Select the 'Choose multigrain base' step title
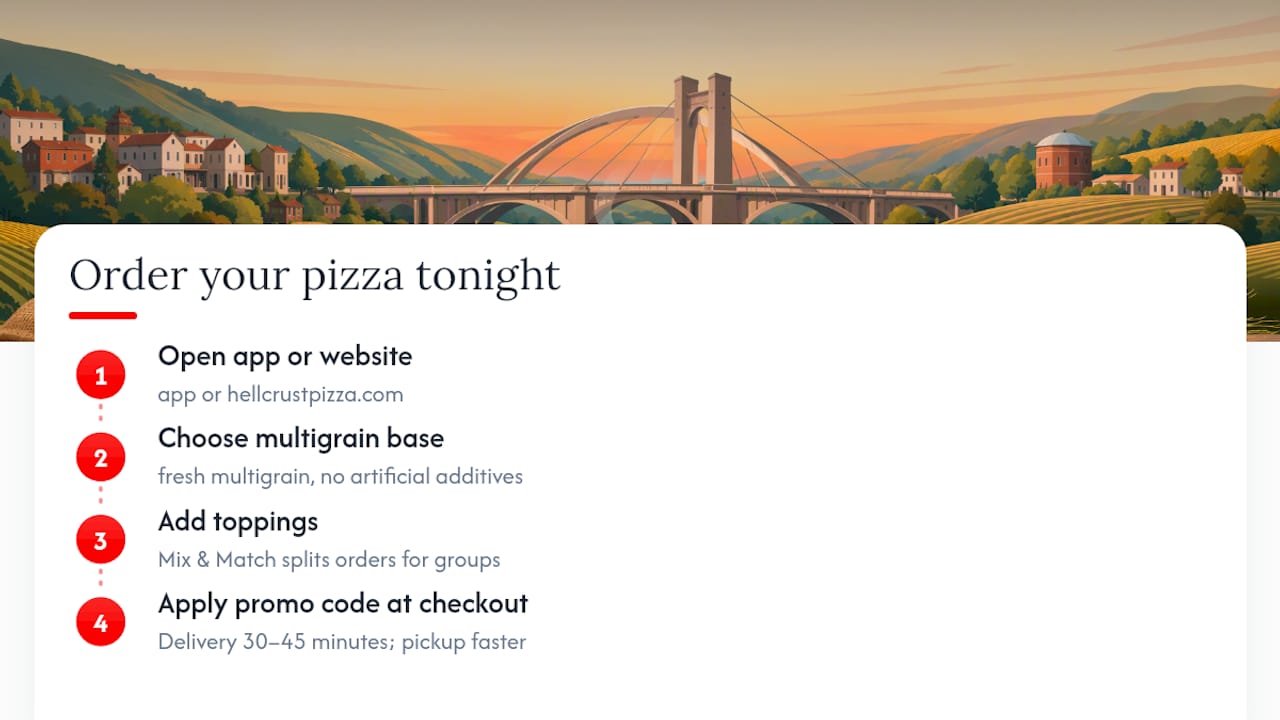Image resolution: width=1280 pixels, height=720 pixels. [x=301, y=438]
